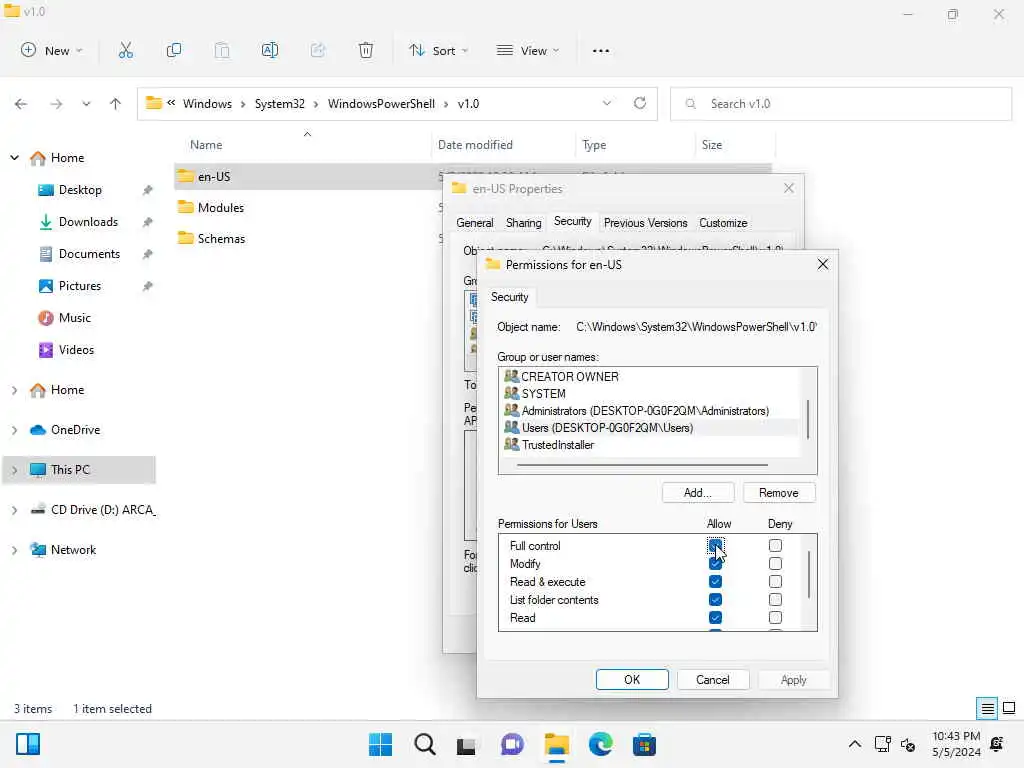Image resolution: width=1024 pixels, height=768 pixels.
Task: Switch to Sharing tab in Properties
Action: [524, 223]
